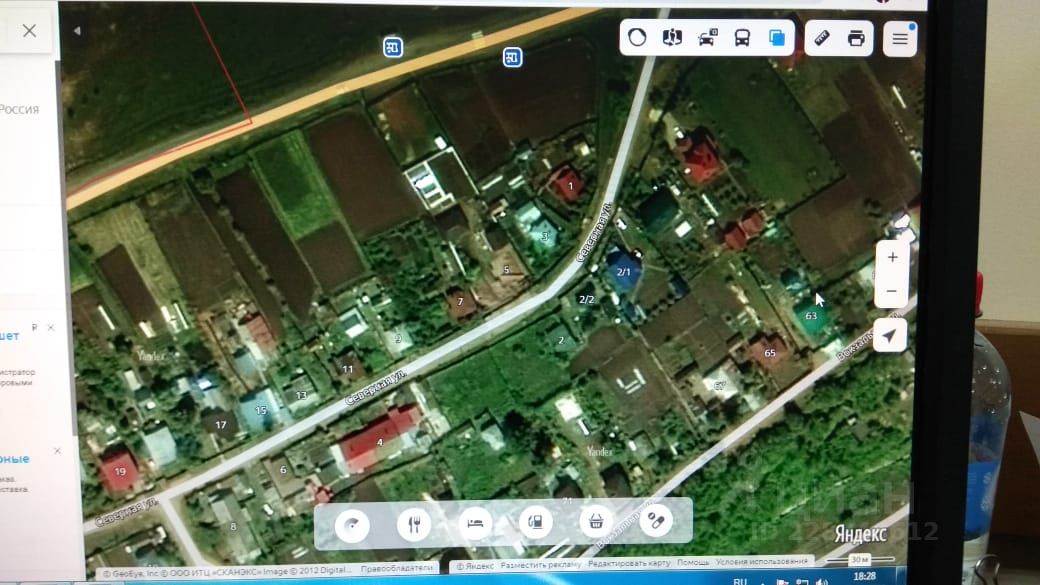1040x585 pixels.
Task: Zoom in with the plus button
Action: [892, 257]
